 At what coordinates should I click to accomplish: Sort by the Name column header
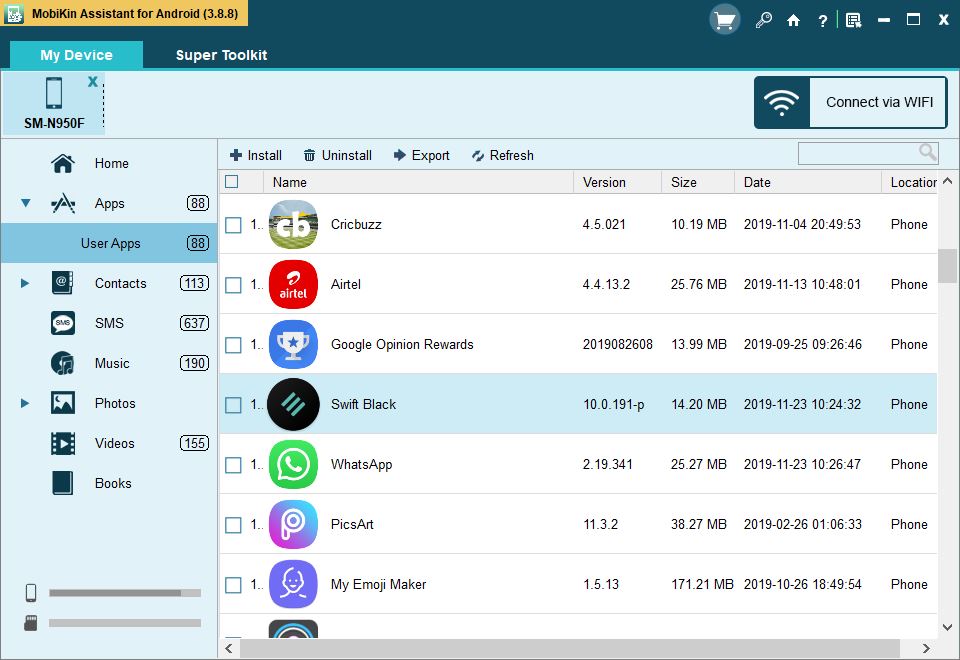[419, 182]
